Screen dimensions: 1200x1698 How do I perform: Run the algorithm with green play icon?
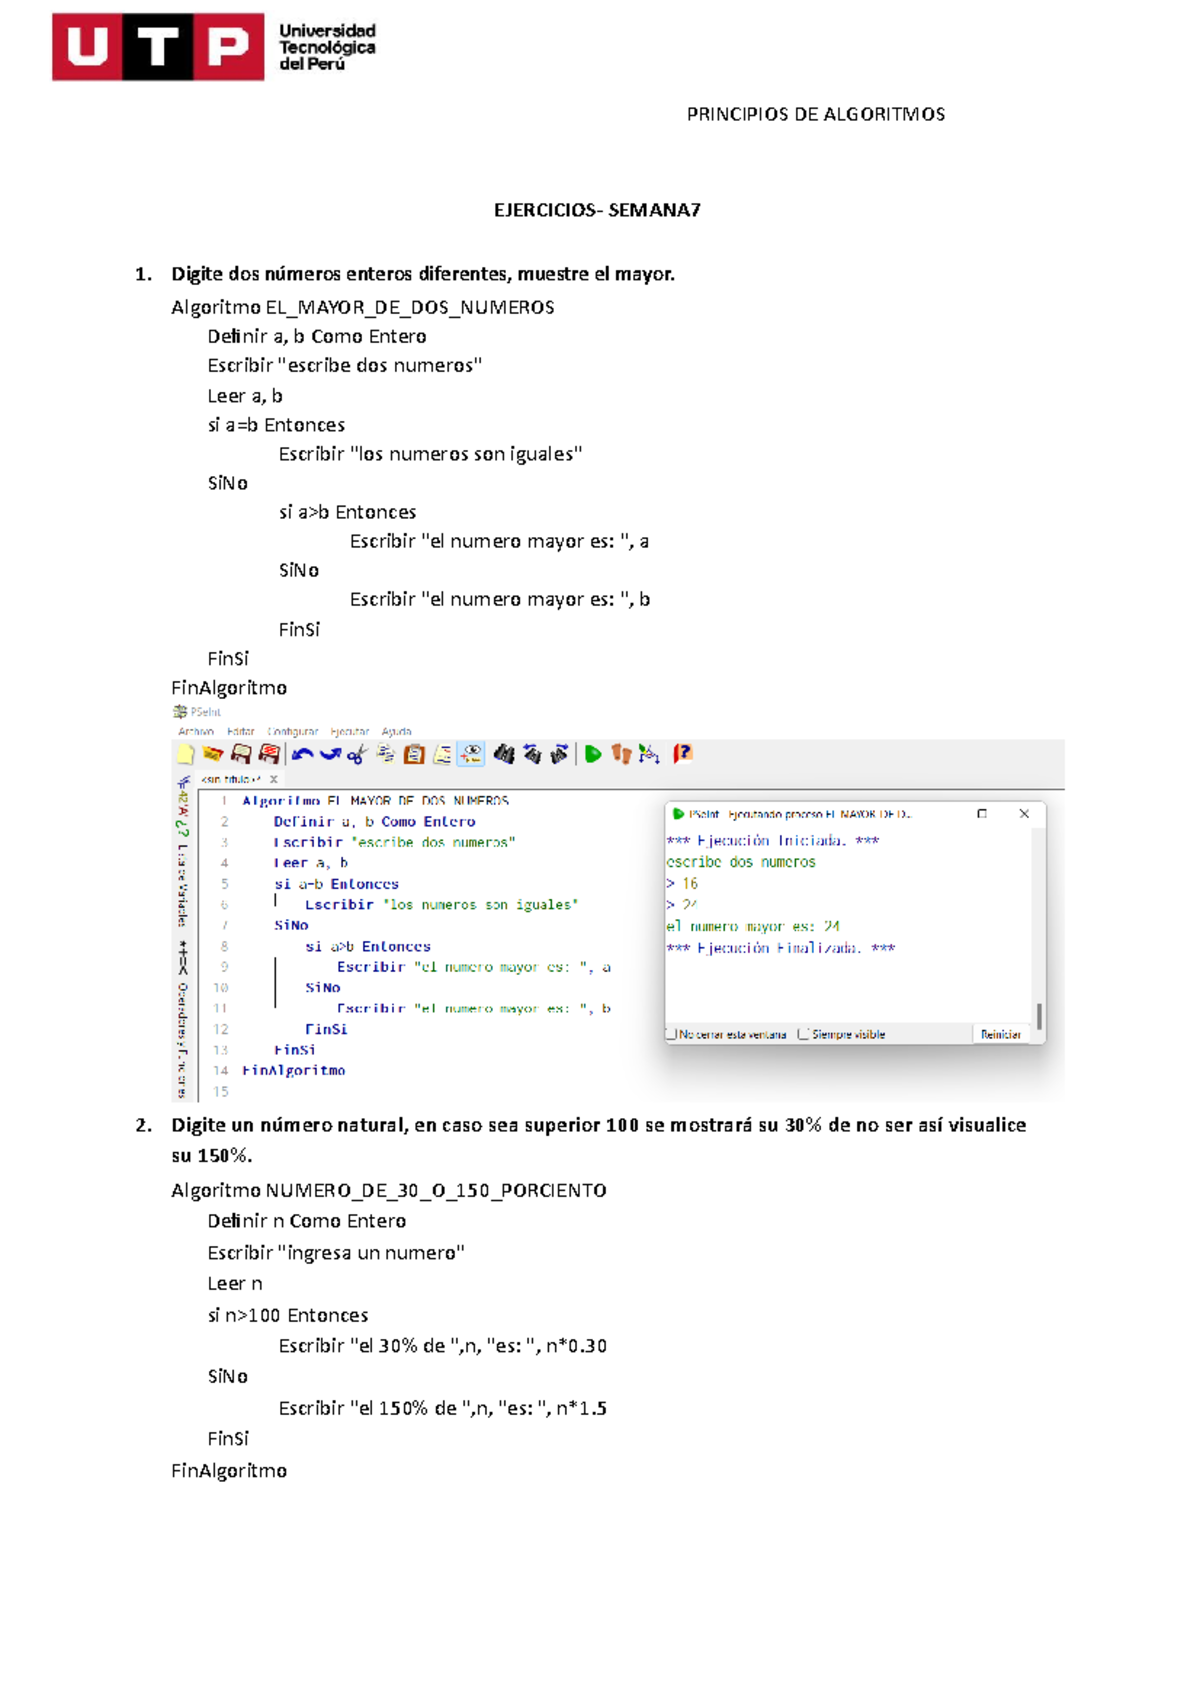593,754
